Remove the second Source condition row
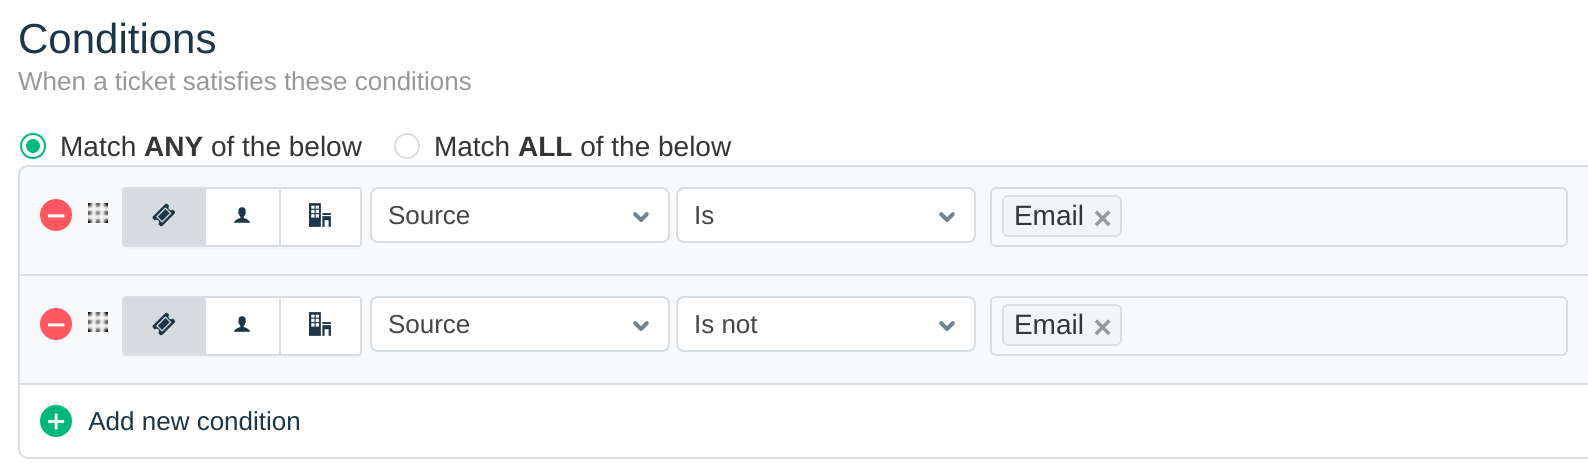The height and width of the screenshot is (474, 1588). pos(56,324)
